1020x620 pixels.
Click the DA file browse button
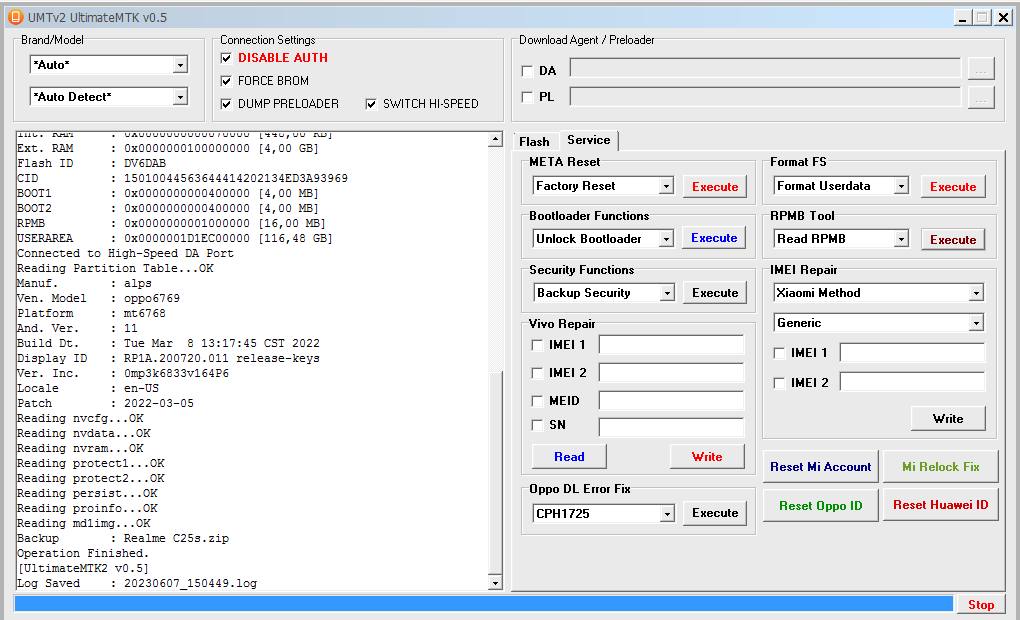981,68
